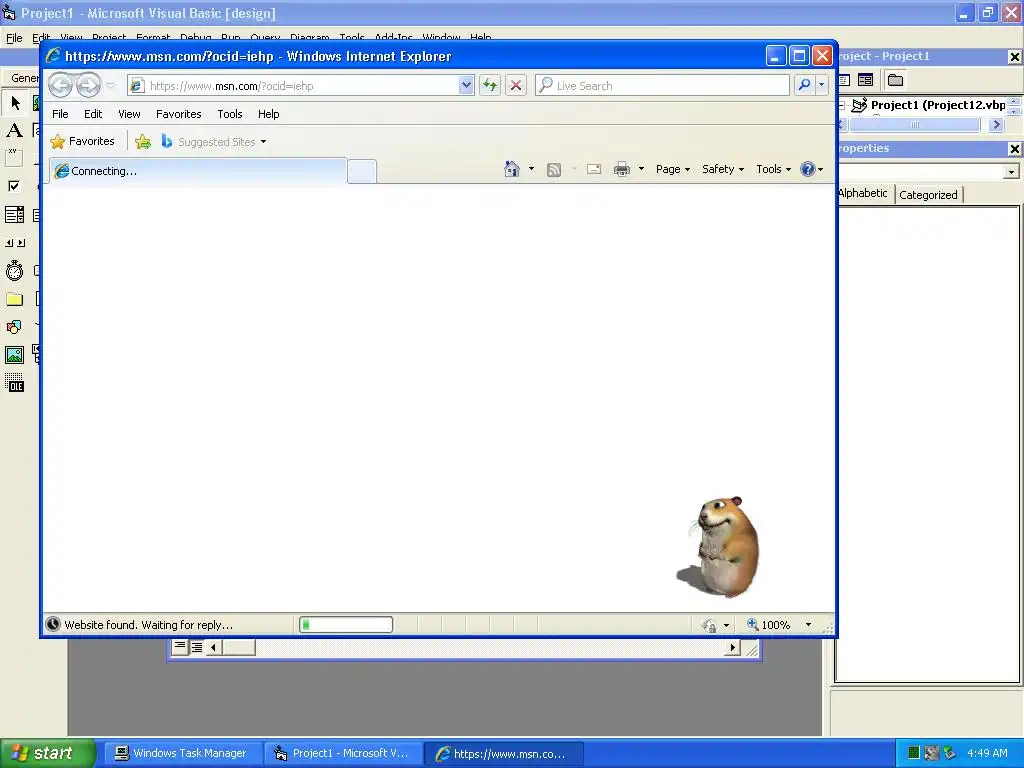Open the search provider options dropdown
The width and height of the screenshot is (1024, 768).
tap(822, 85)
